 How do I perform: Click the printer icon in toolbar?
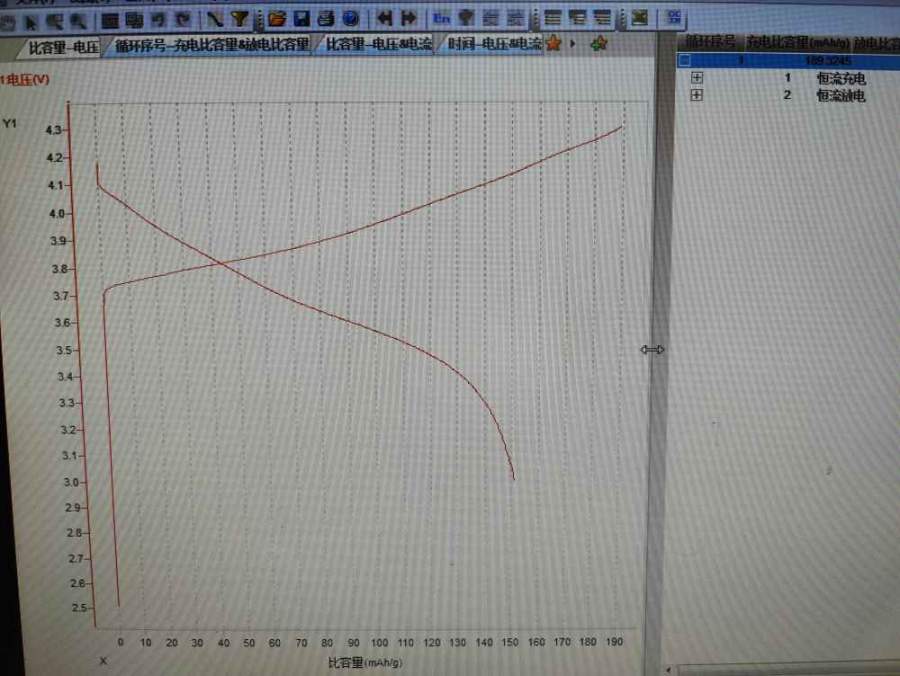point(326,18)
